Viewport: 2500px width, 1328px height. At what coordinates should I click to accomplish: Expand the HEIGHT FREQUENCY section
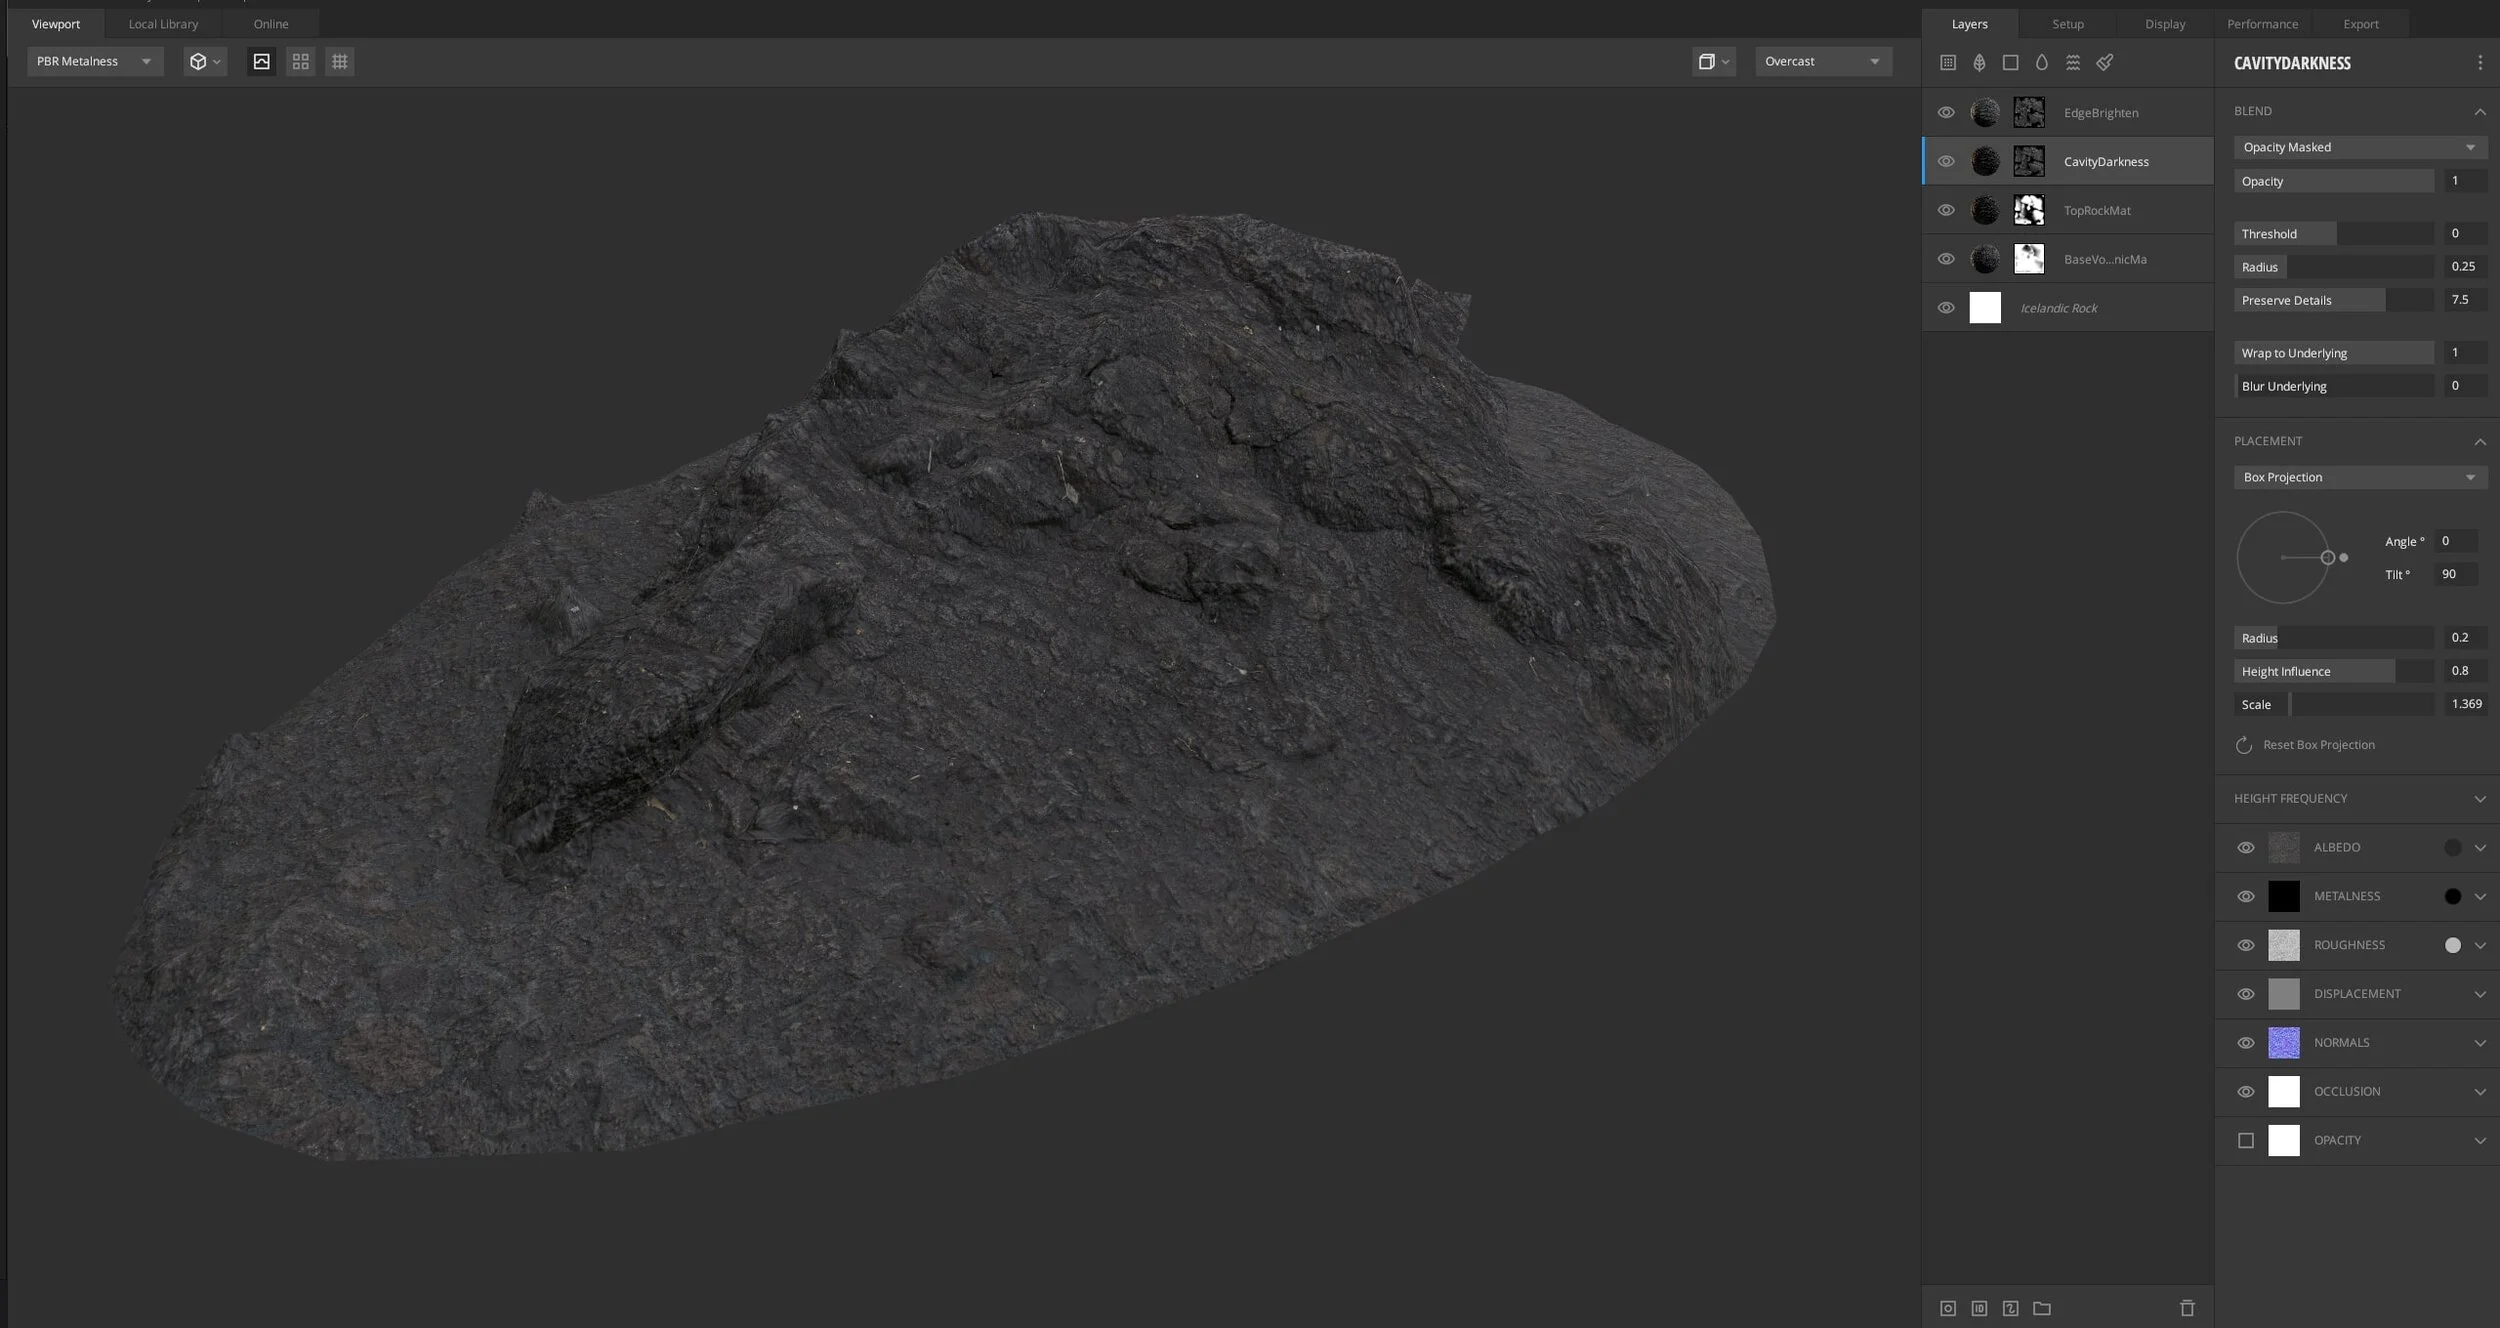coord(2479,799)
